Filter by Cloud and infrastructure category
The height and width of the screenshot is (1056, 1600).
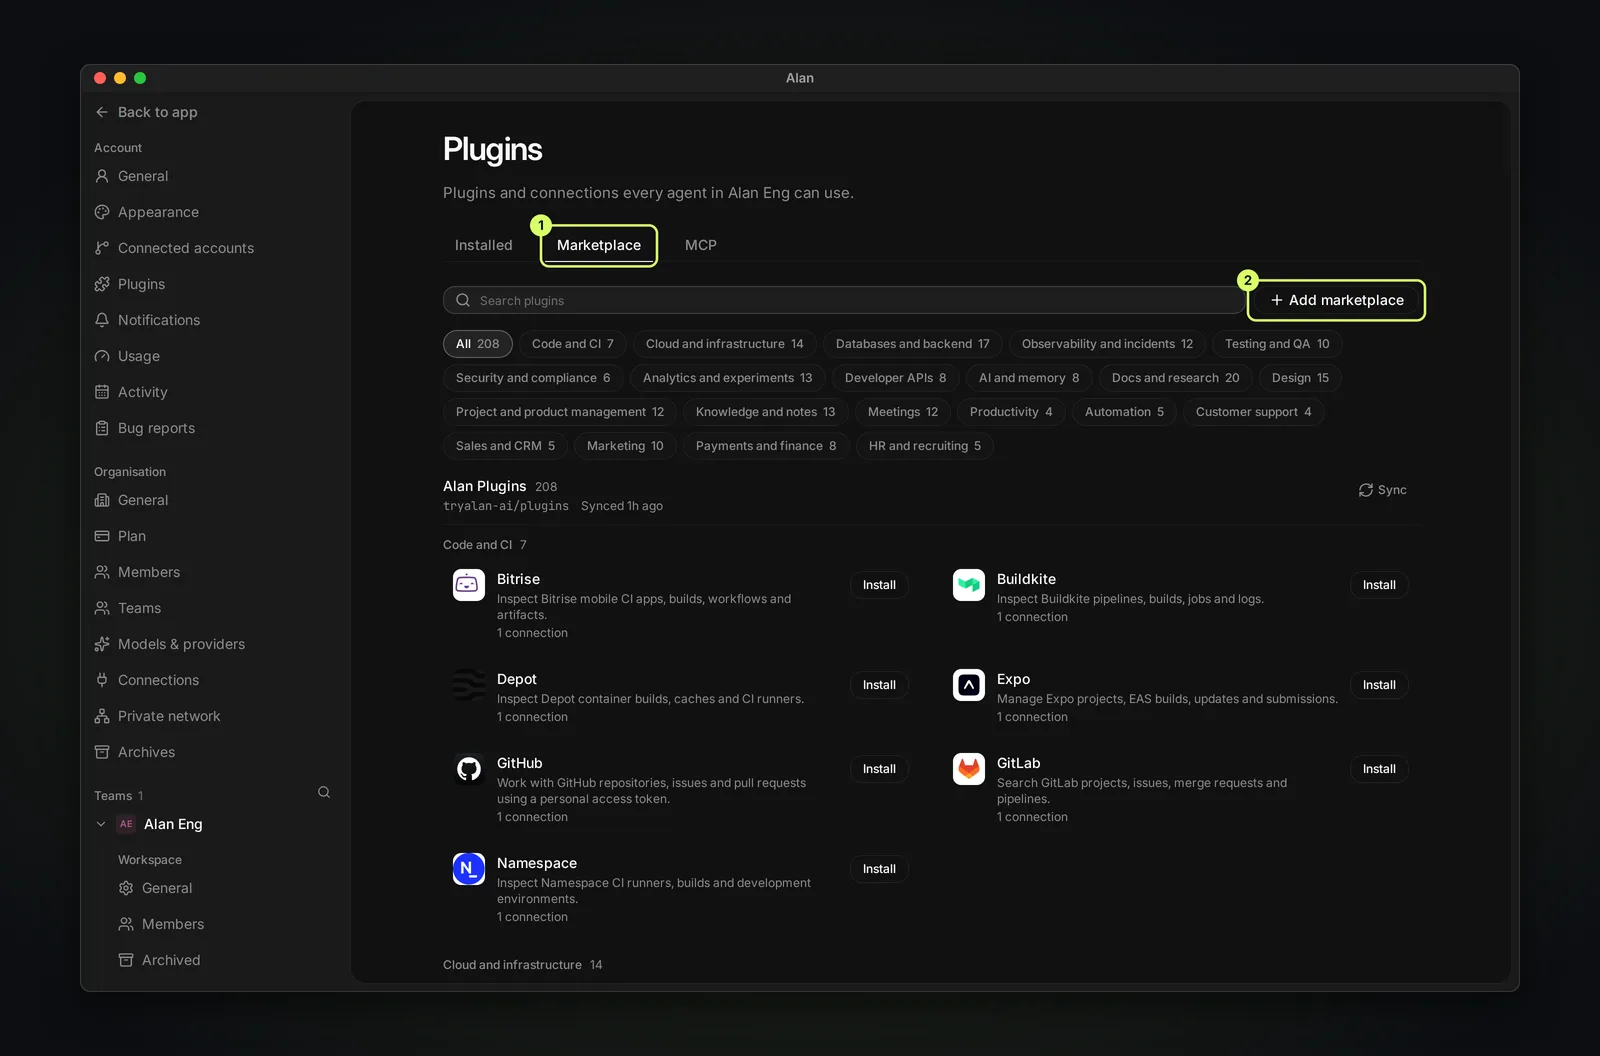click(x=725, y=344)
